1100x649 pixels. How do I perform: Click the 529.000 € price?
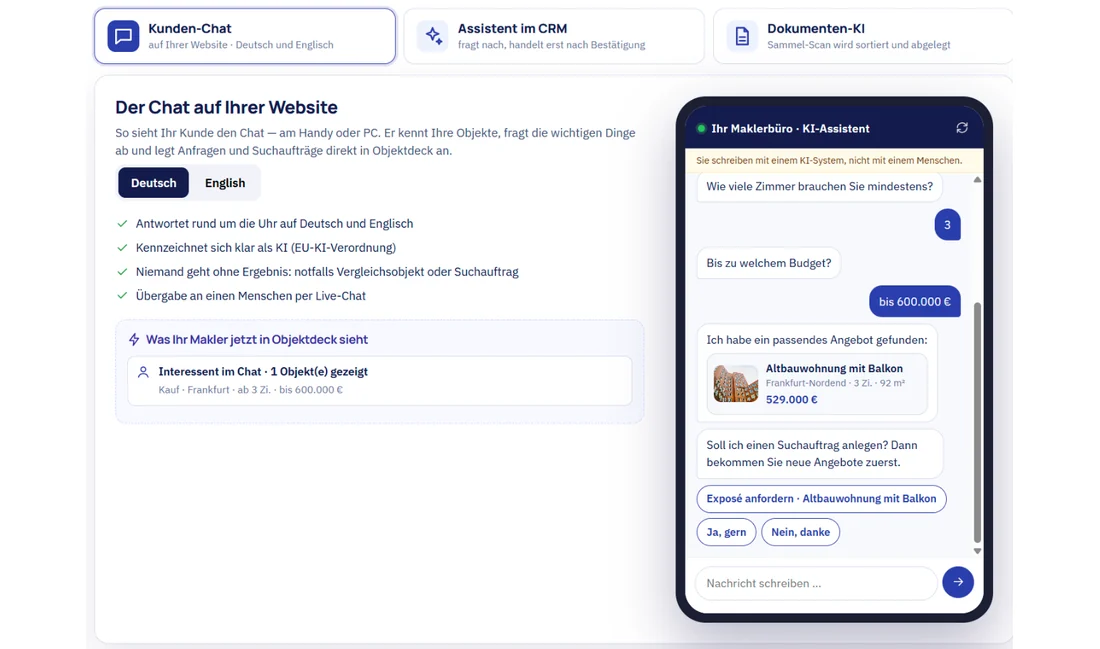click(x=791, y=399)
